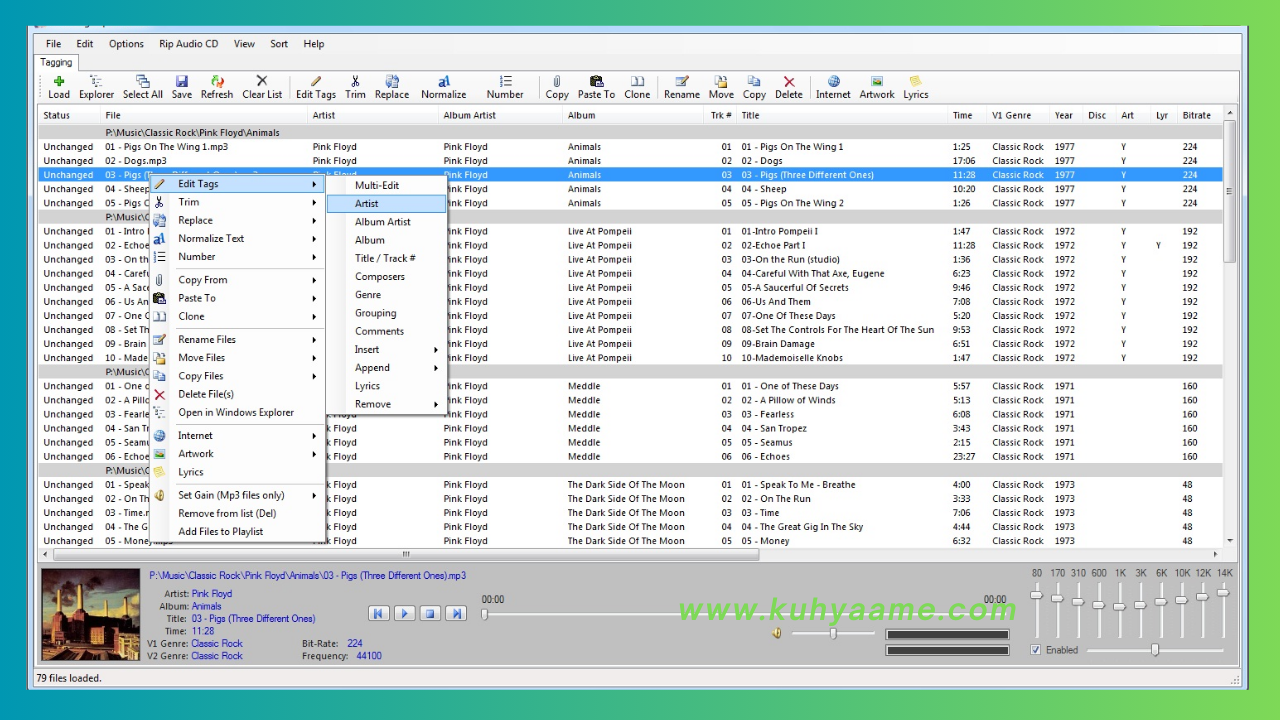Image resolution: width=1280 pixels, height=720 pixels.
Task: Choose Multi-Edit in Edit Tags submenu
Action: point(386,186)
